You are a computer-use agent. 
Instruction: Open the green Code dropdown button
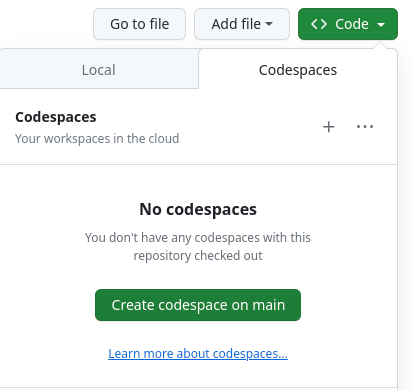348,24
